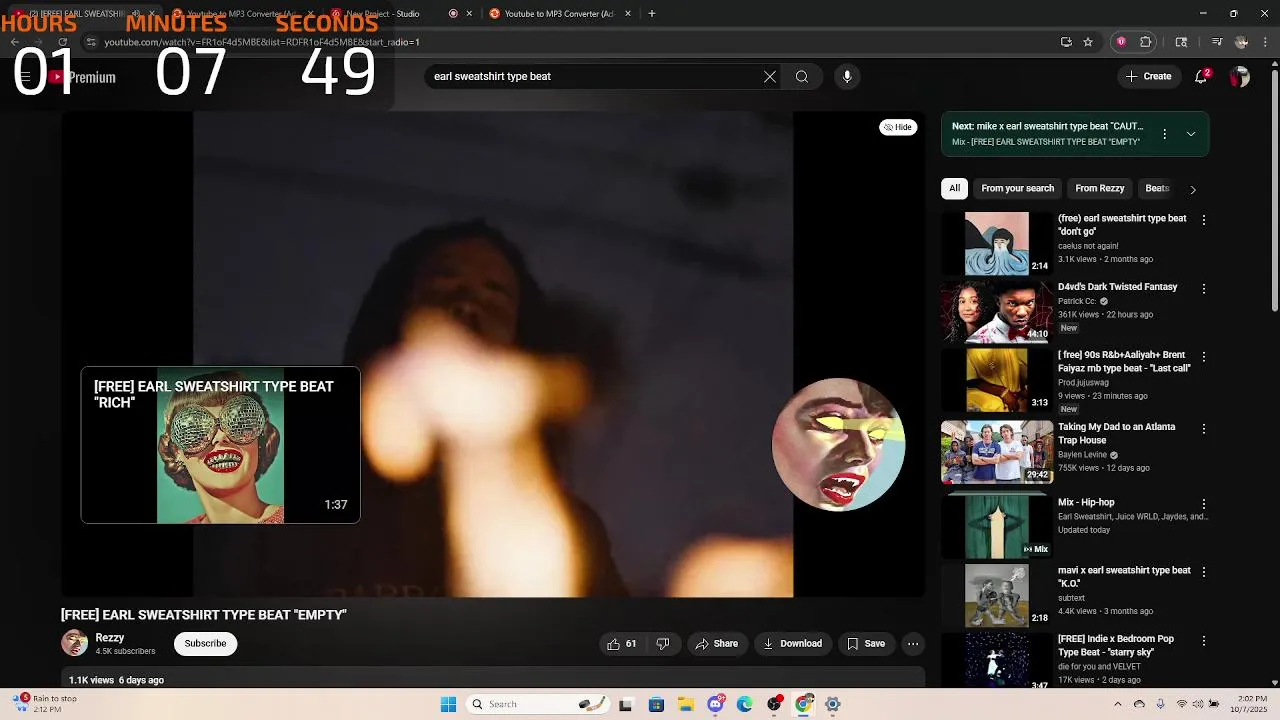Open the Rezzy channel avatar
Viewport: 1280px width, 720px height.
[74, 643]
